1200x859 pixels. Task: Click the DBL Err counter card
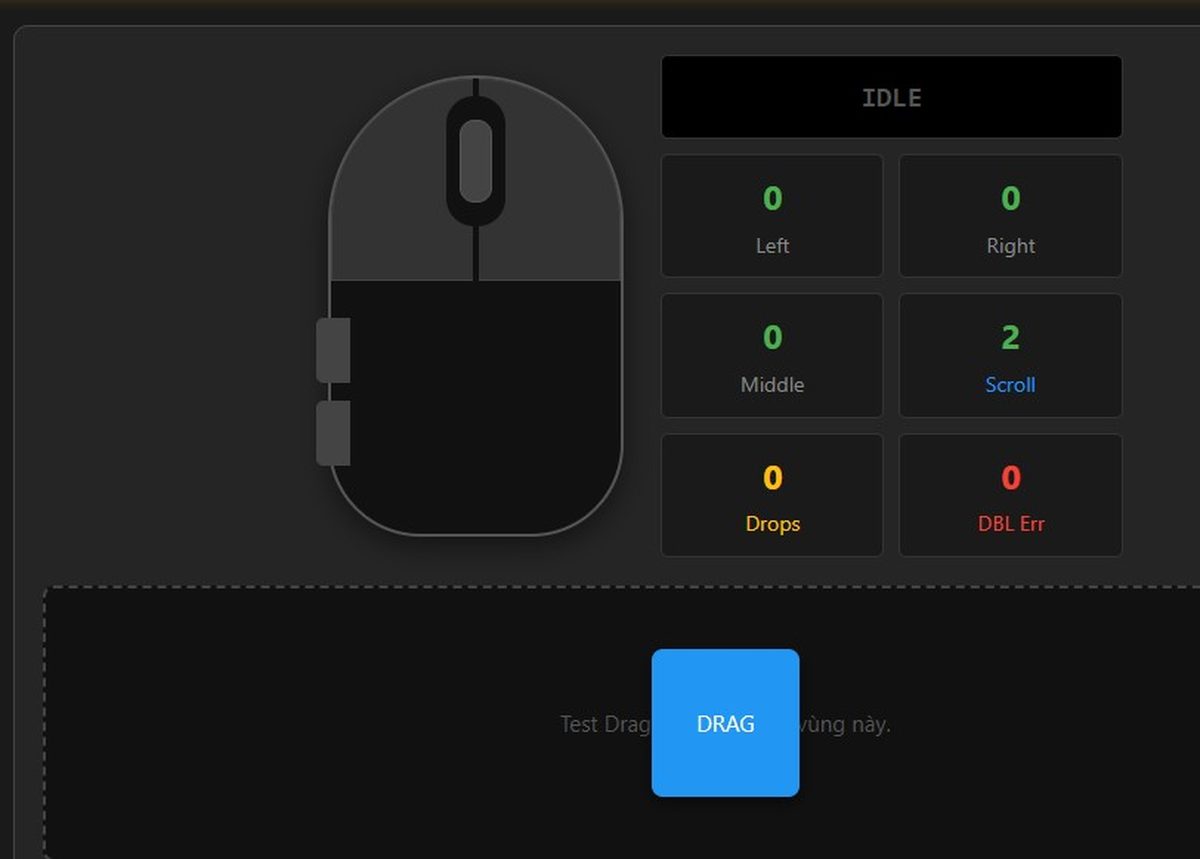click(1010, 495)
